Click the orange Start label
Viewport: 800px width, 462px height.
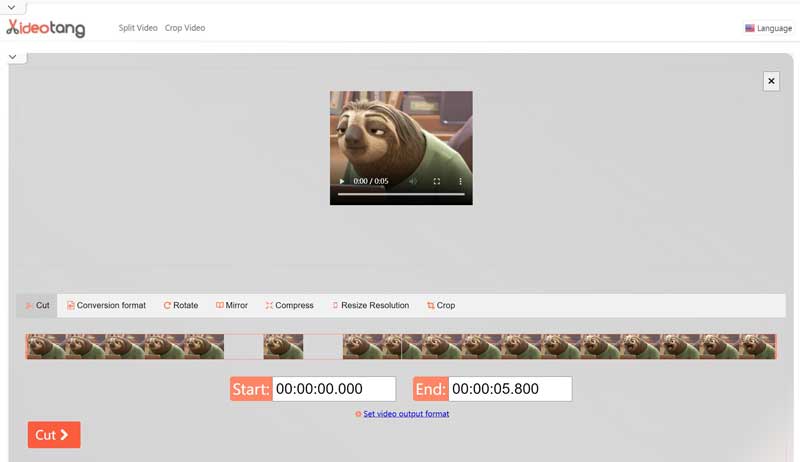[x=251, y=389]
